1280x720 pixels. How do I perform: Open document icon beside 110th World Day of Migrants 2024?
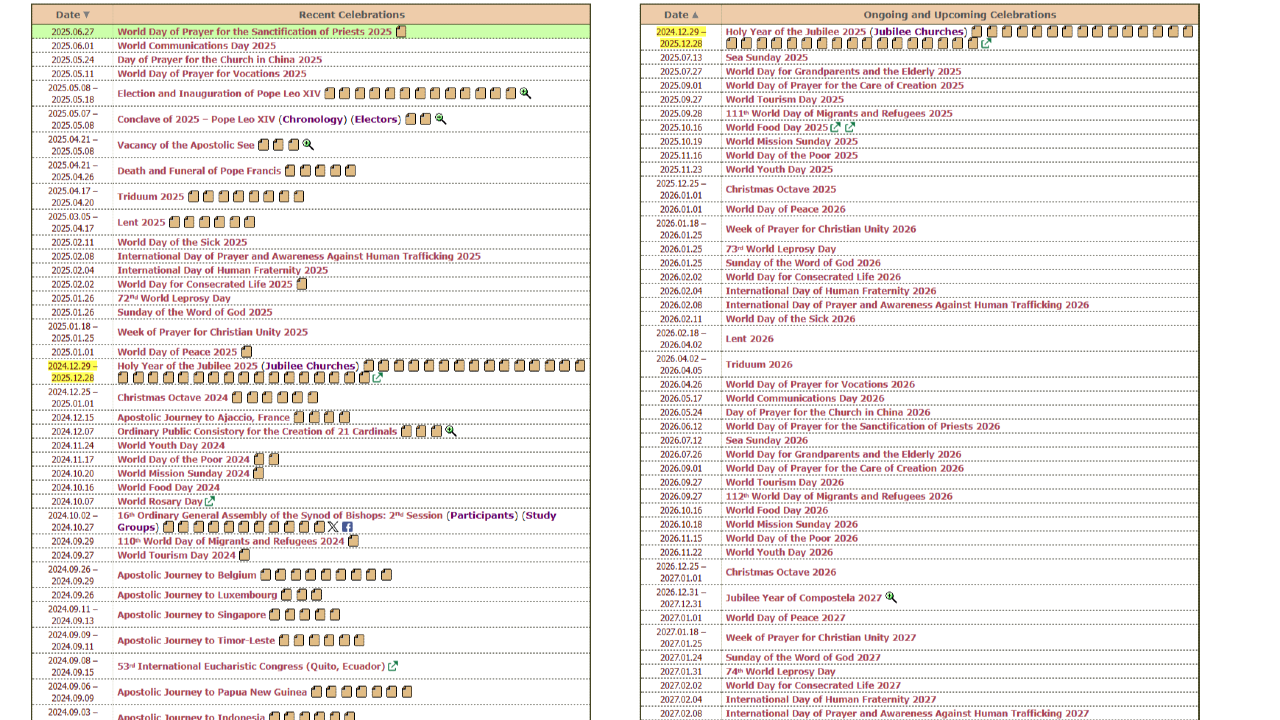[353, 542]
